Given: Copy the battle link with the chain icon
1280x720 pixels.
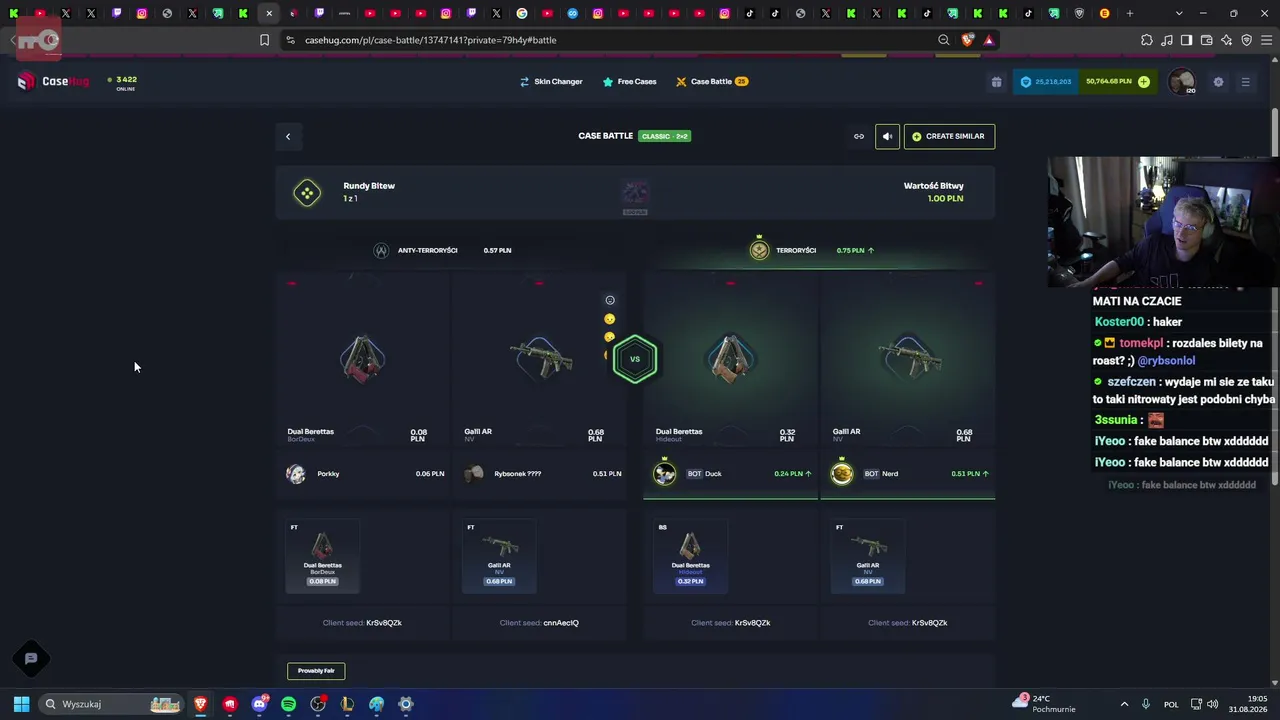Looking at the screenshot, I should tap(858, 136).
